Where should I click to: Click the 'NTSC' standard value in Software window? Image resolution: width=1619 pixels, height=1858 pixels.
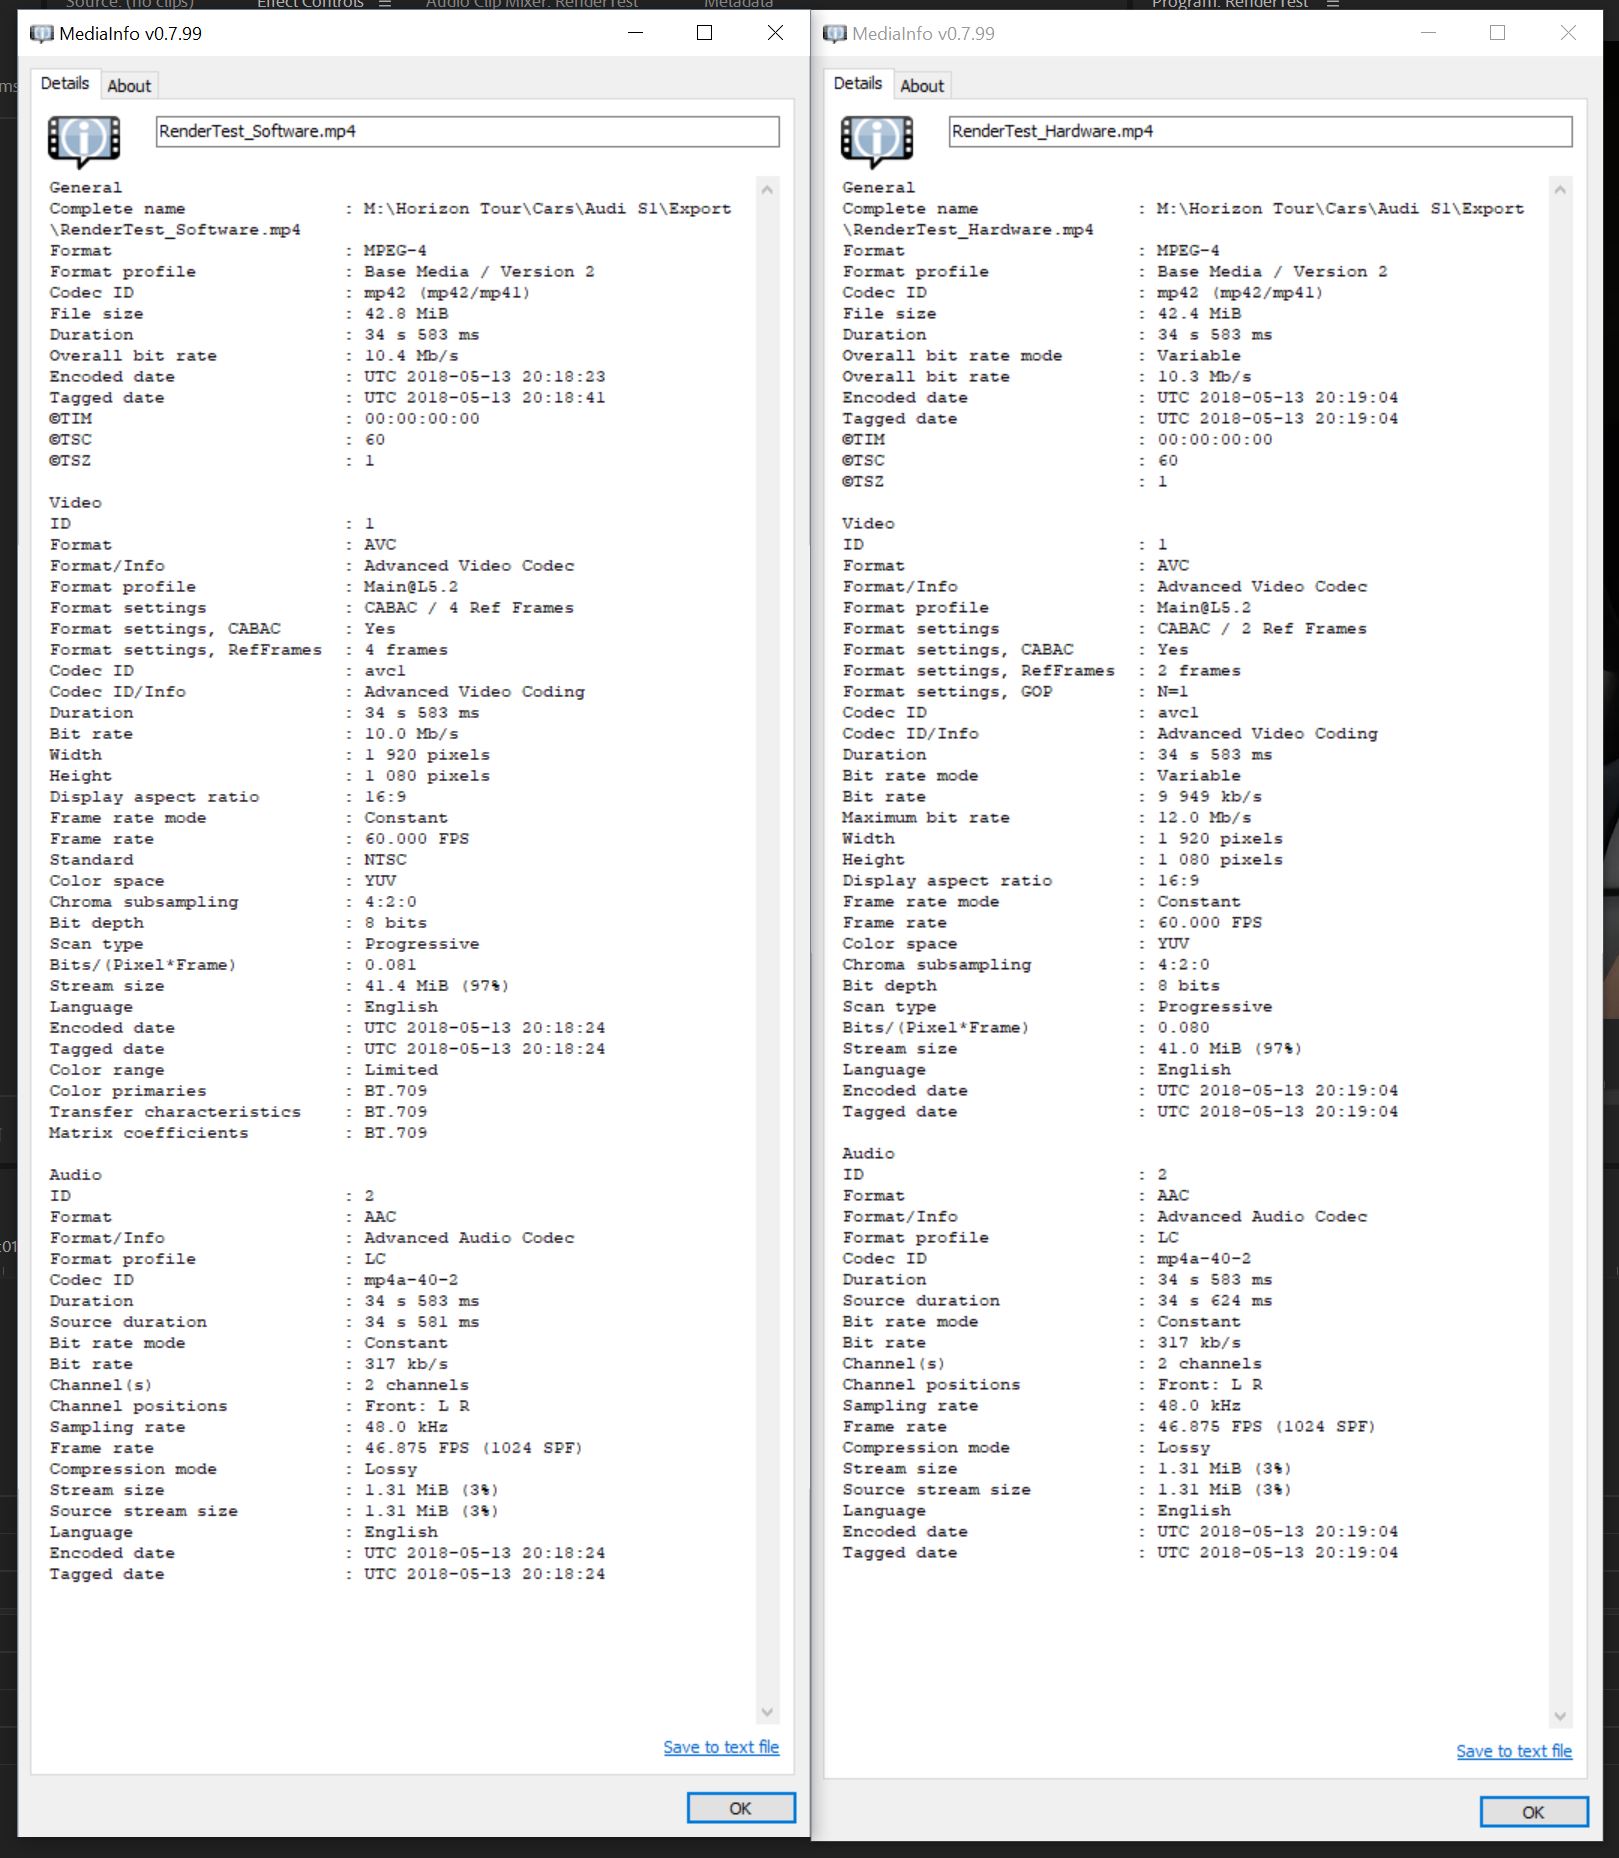(386, 860)
